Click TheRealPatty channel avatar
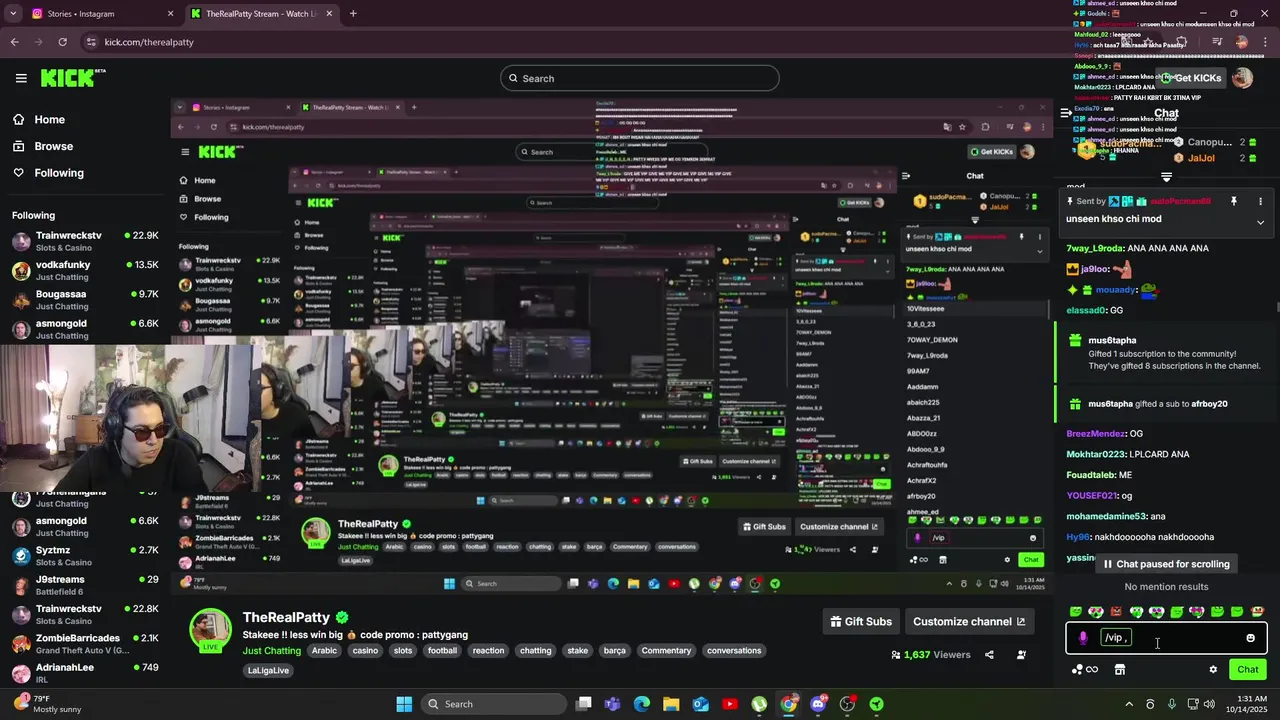This screenshot has height=720, width=1280. (210, 630)
